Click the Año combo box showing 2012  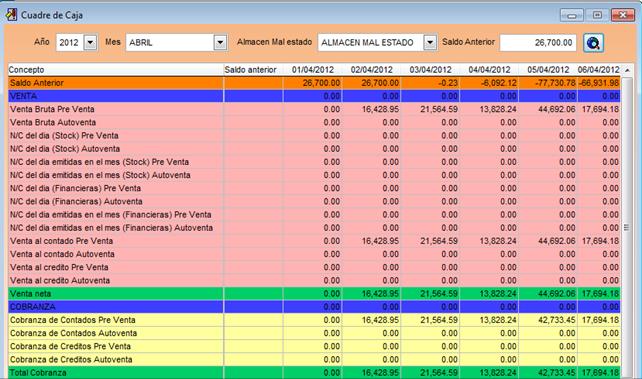77,42
